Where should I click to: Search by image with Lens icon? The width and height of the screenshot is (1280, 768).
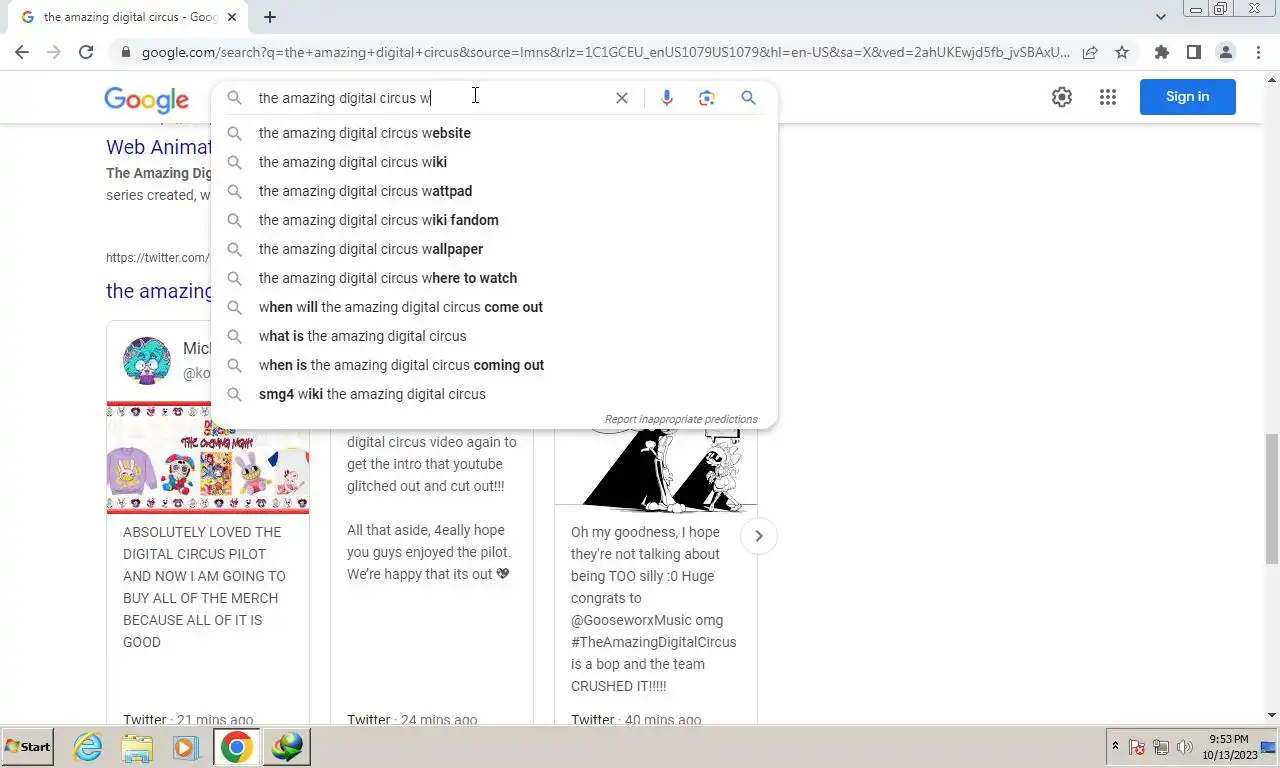click(x=707, y=98)
